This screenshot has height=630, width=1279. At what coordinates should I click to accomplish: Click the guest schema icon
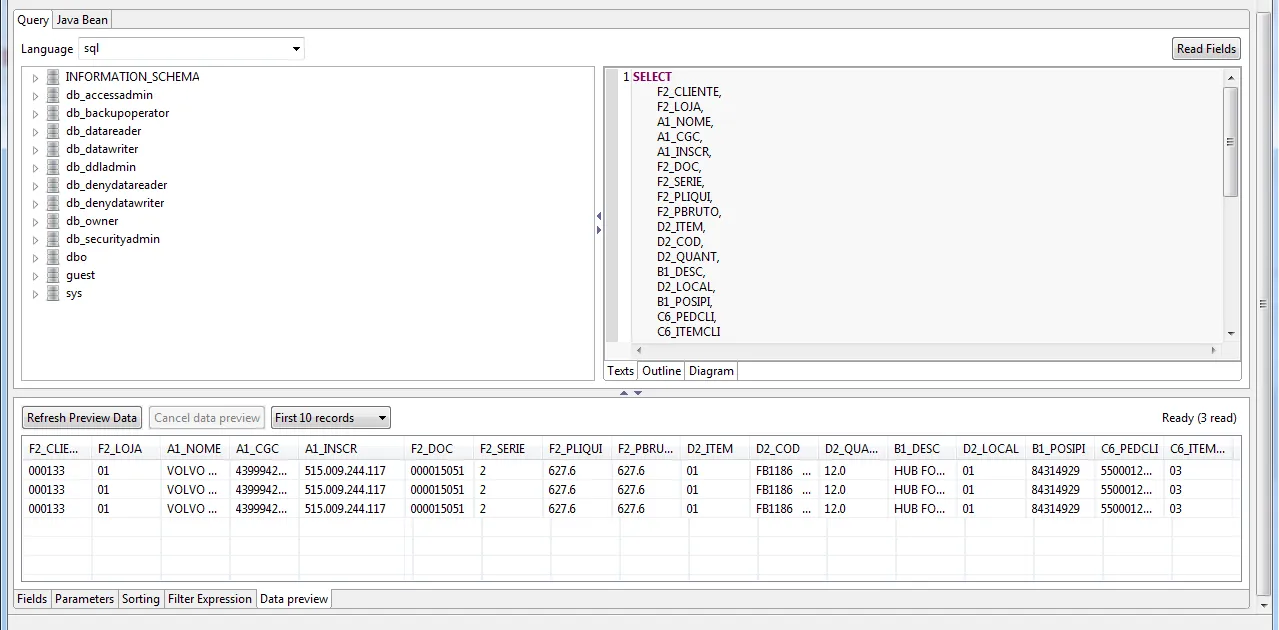tap(53, 275)
